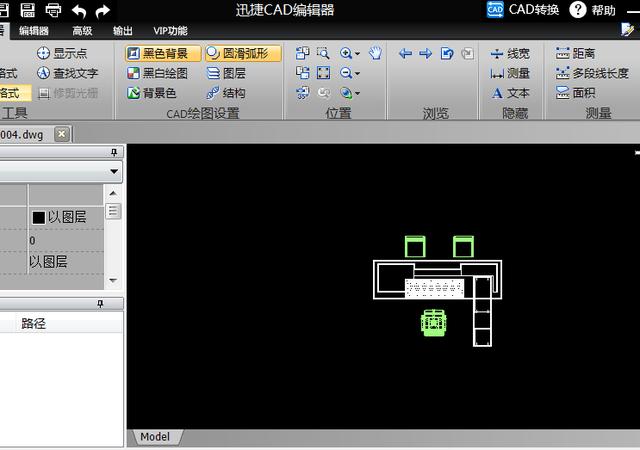The image size is (640, 450).
Task: Select the Pan hand tool
Action: click(376, 53)
